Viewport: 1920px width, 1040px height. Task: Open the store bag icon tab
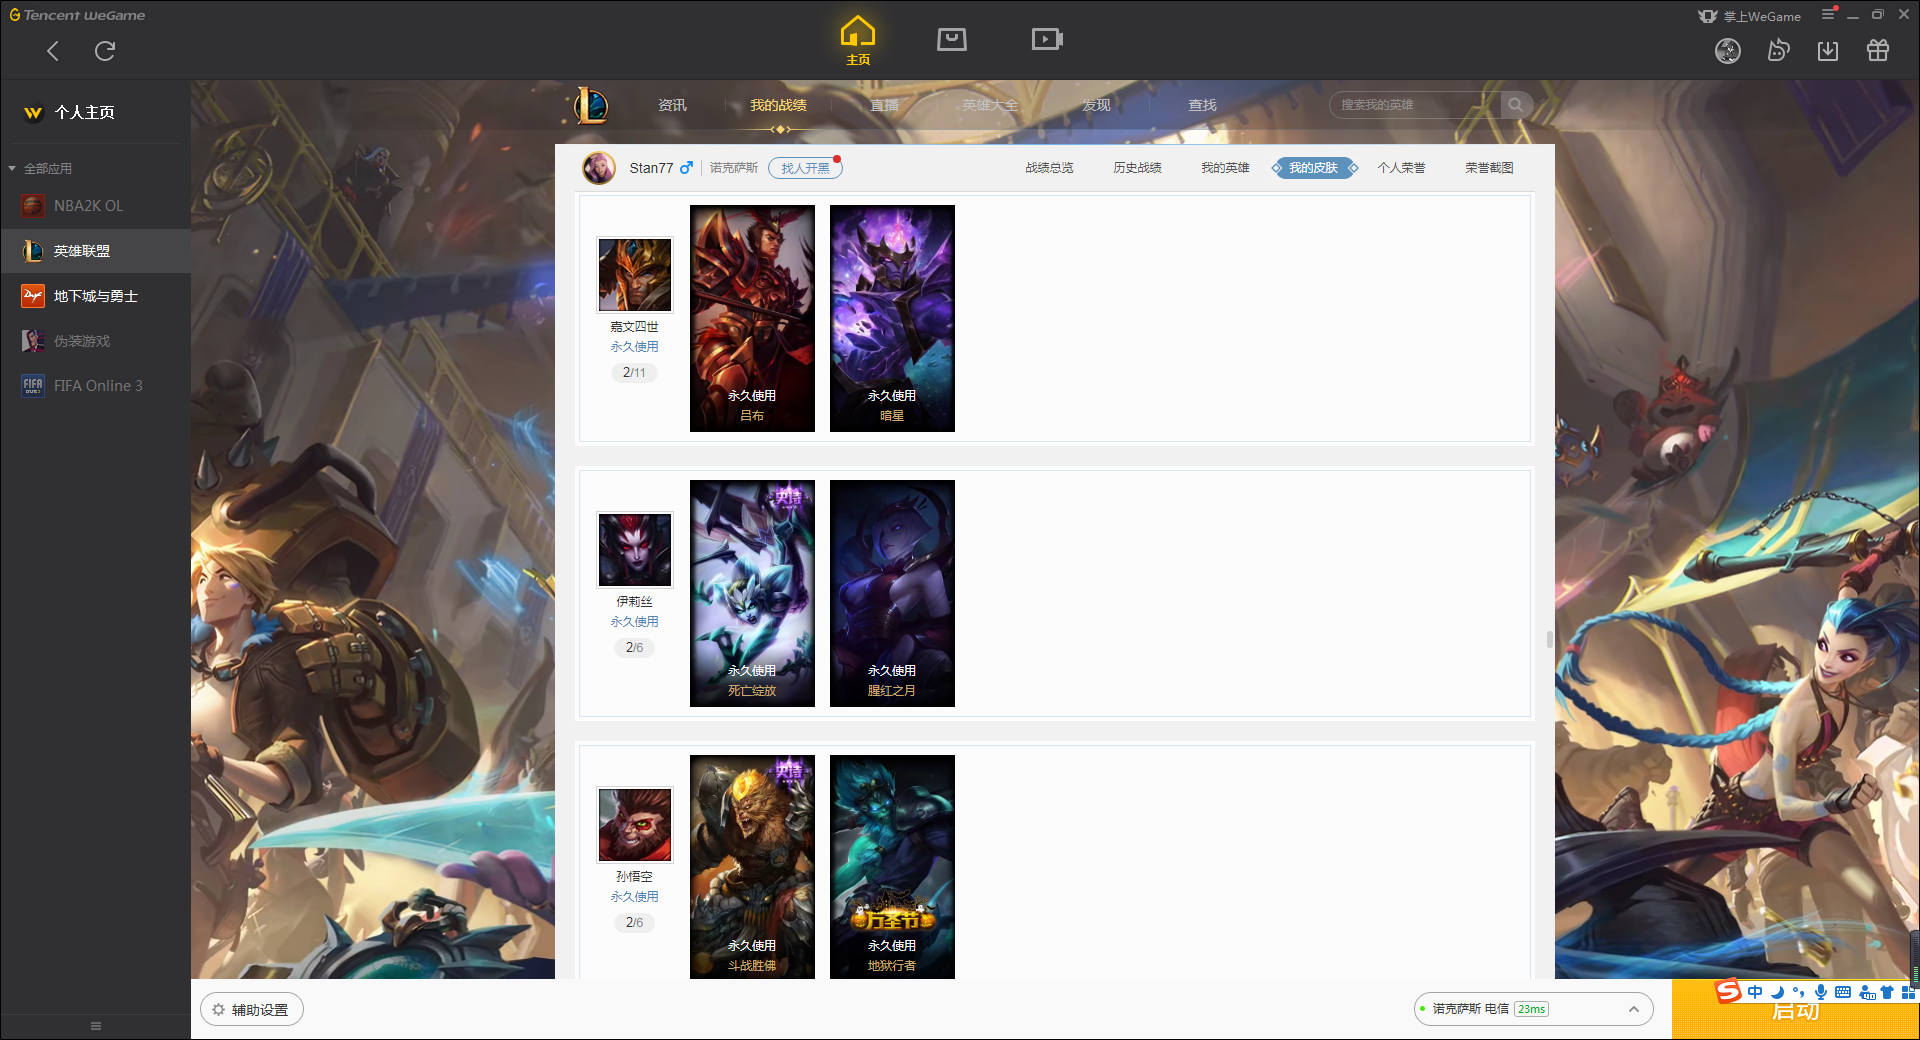tap(952, 39)
